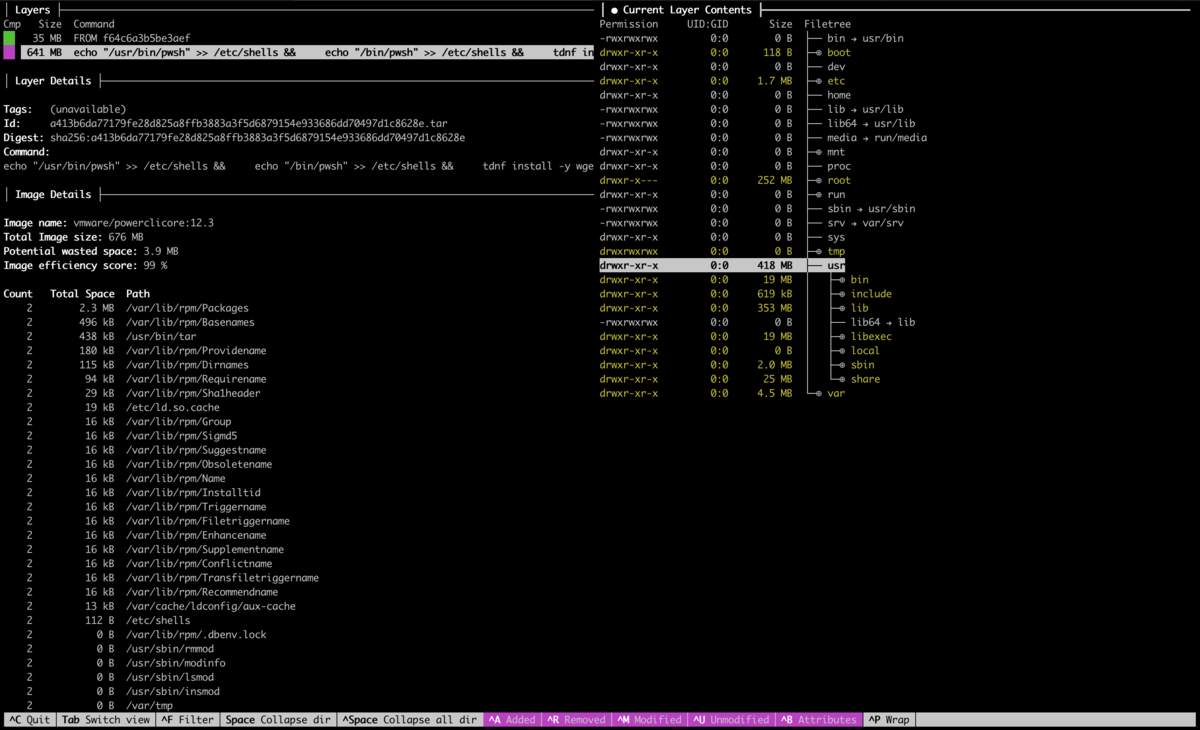Click Tab Switch view in the bottom bar
The width and height of the screenshot is (1200, 730).
point(106,720)
